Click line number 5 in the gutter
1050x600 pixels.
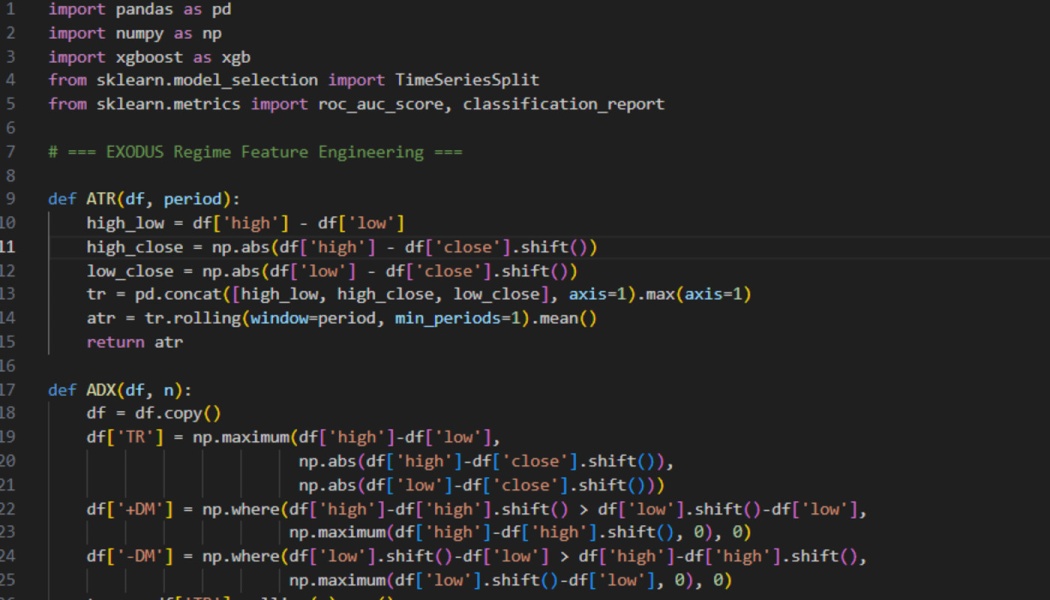10,104
